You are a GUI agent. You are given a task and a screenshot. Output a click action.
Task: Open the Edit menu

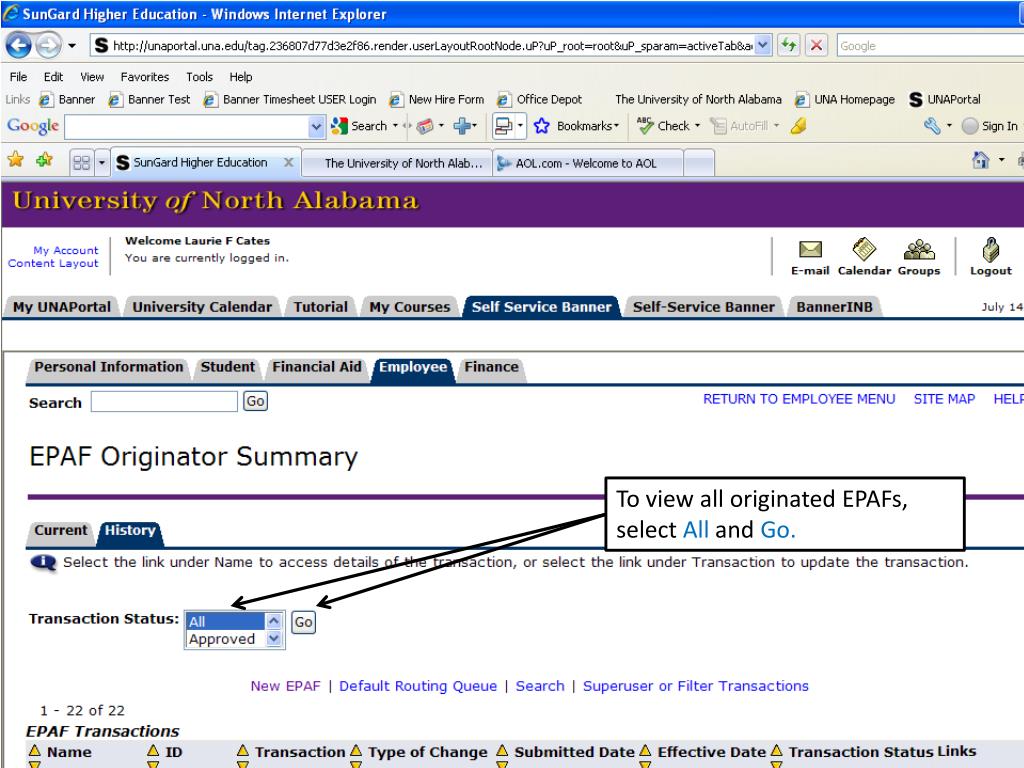click(x=53, y=77)
